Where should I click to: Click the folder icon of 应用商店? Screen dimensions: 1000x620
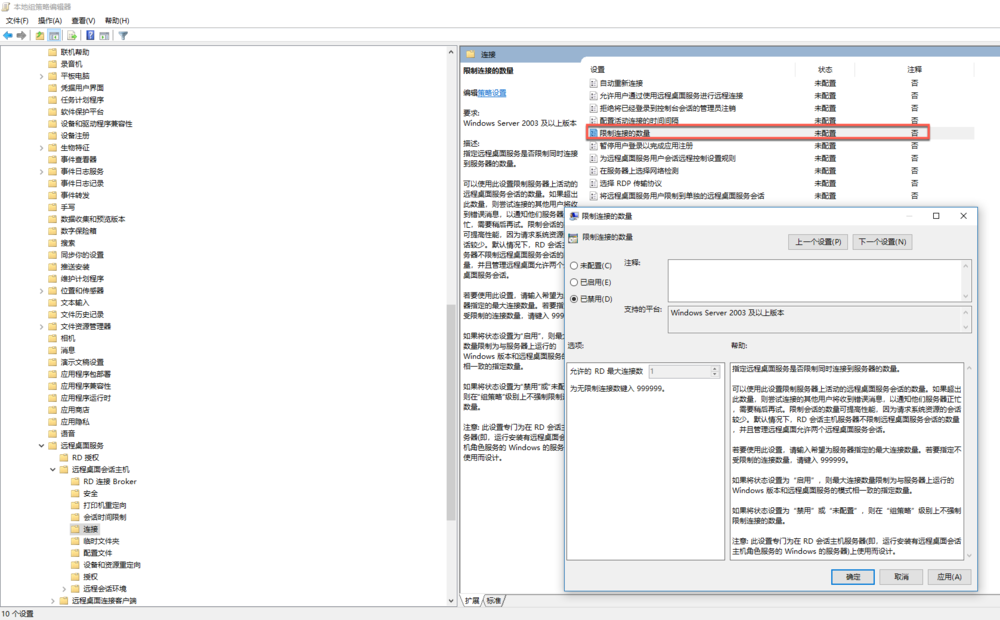click(52, 410)
